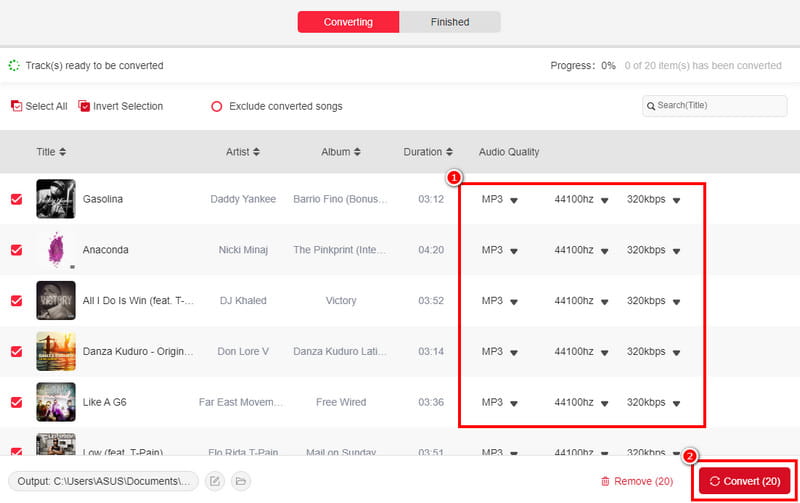Expand MP3 format dropdown for Gasolina

pyautogui.click(x=514, y=200)
